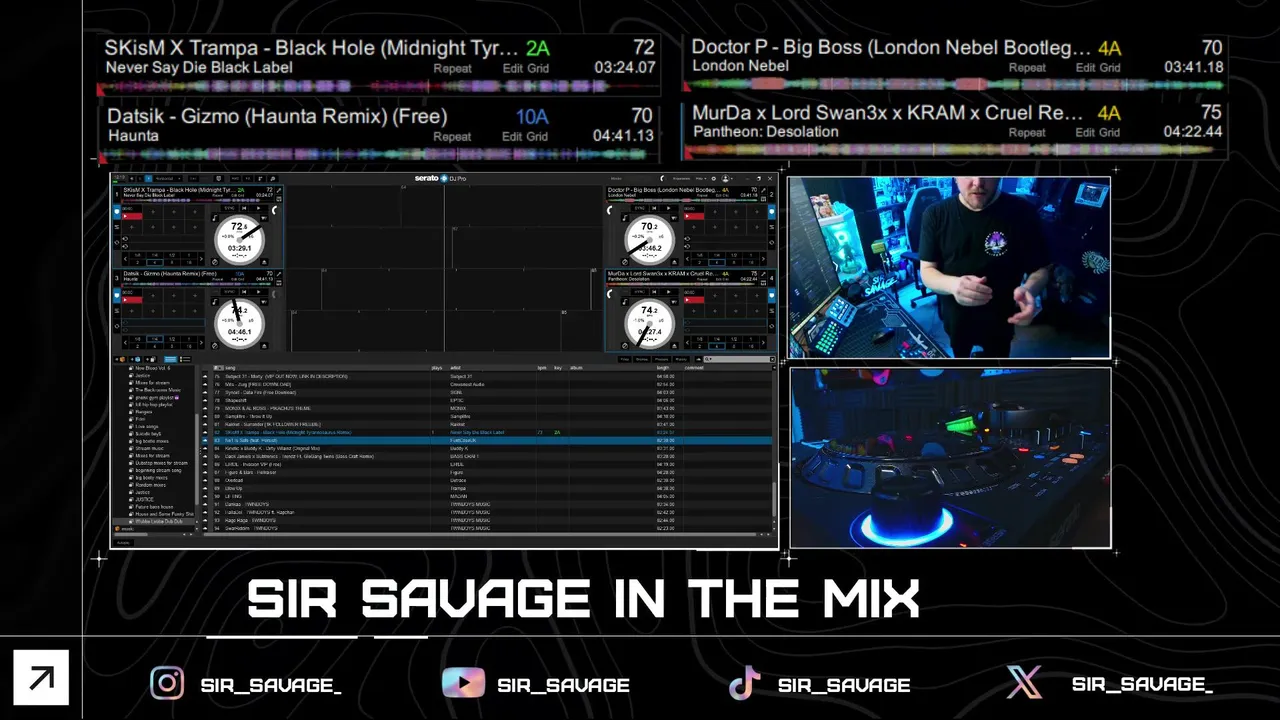1280x720 pixels.
Task: Click the censor icon on deck 3
Action: (214, 346)
